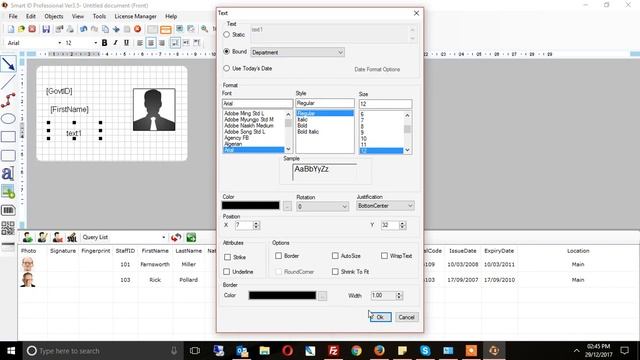
Task: Select Use Today's Date radio button
Action: 227,69
